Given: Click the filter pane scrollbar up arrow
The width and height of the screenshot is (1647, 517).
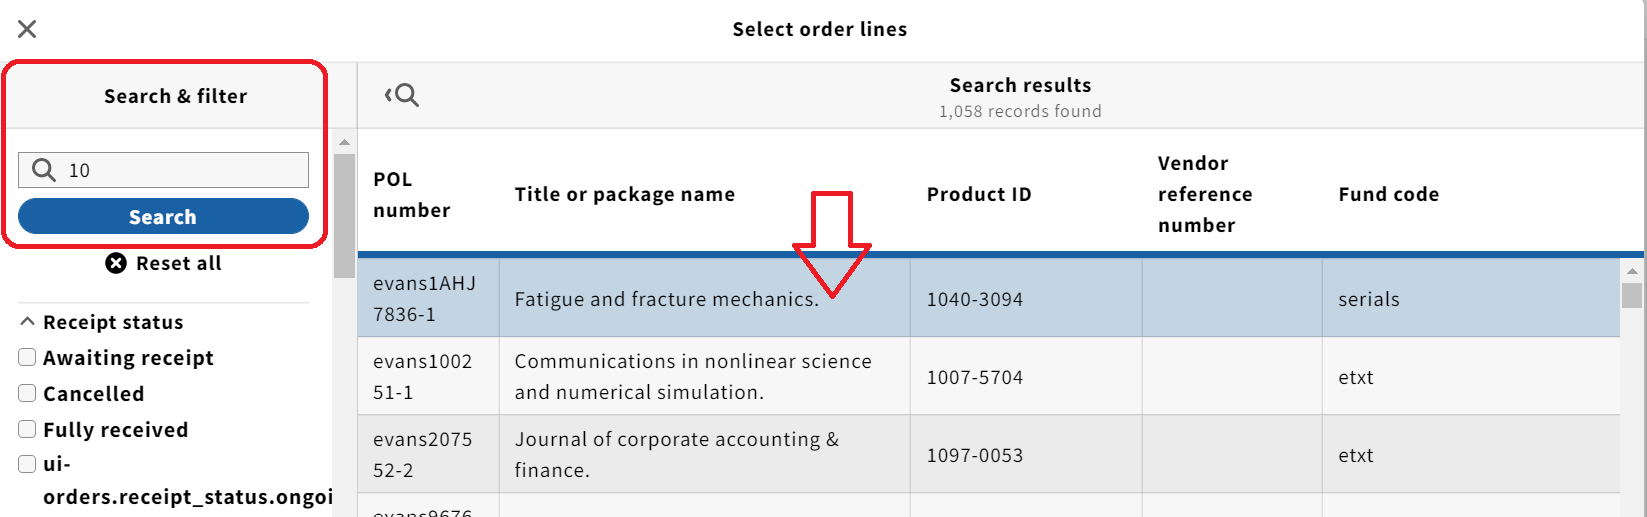Looking at the screenshot, I should point(344,142).
